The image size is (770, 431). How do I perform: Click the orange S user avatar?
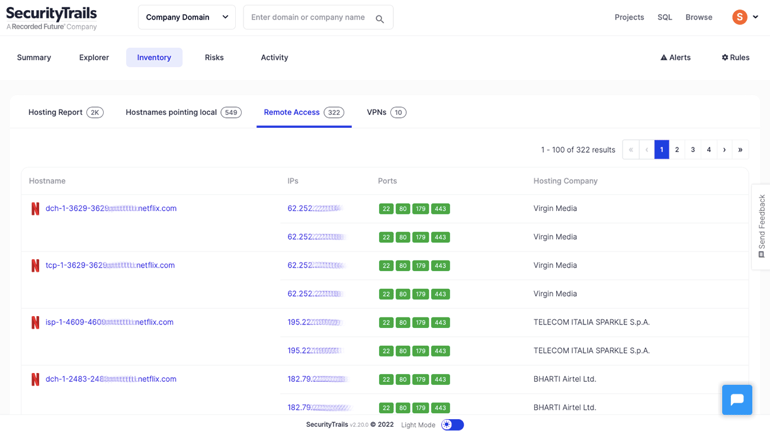(x=740, y=17)
